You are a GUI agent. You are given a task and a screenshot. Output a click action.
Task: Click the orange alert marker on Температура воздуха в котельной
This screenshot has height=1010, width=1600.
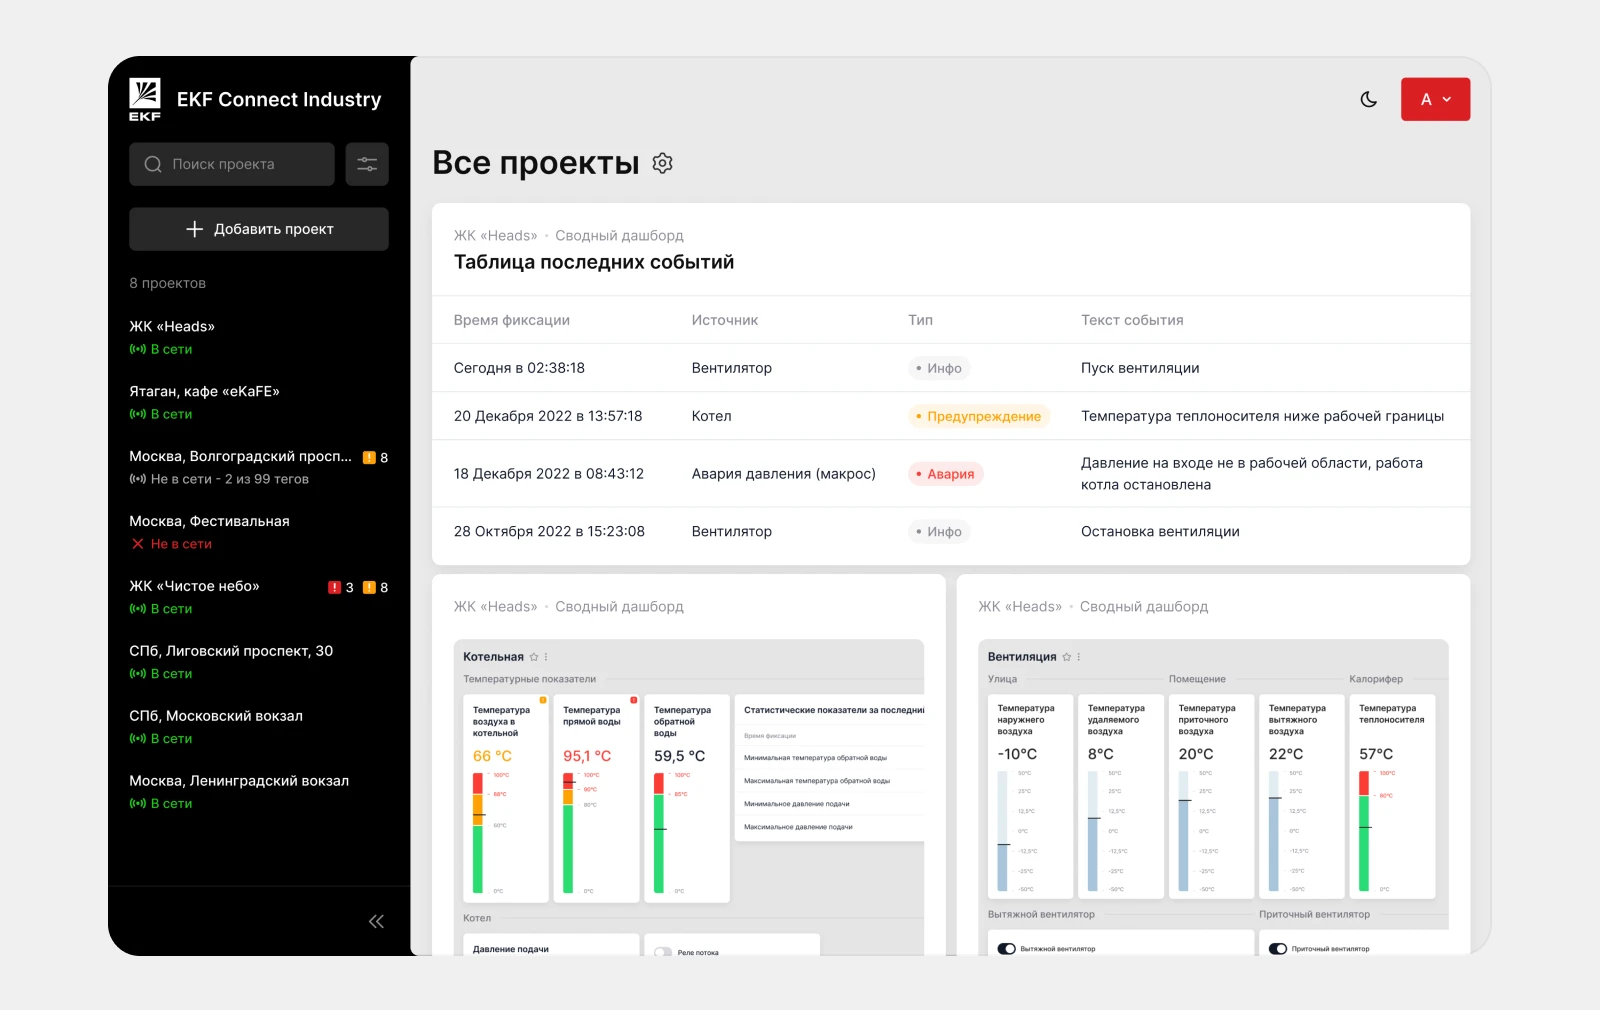543,700
